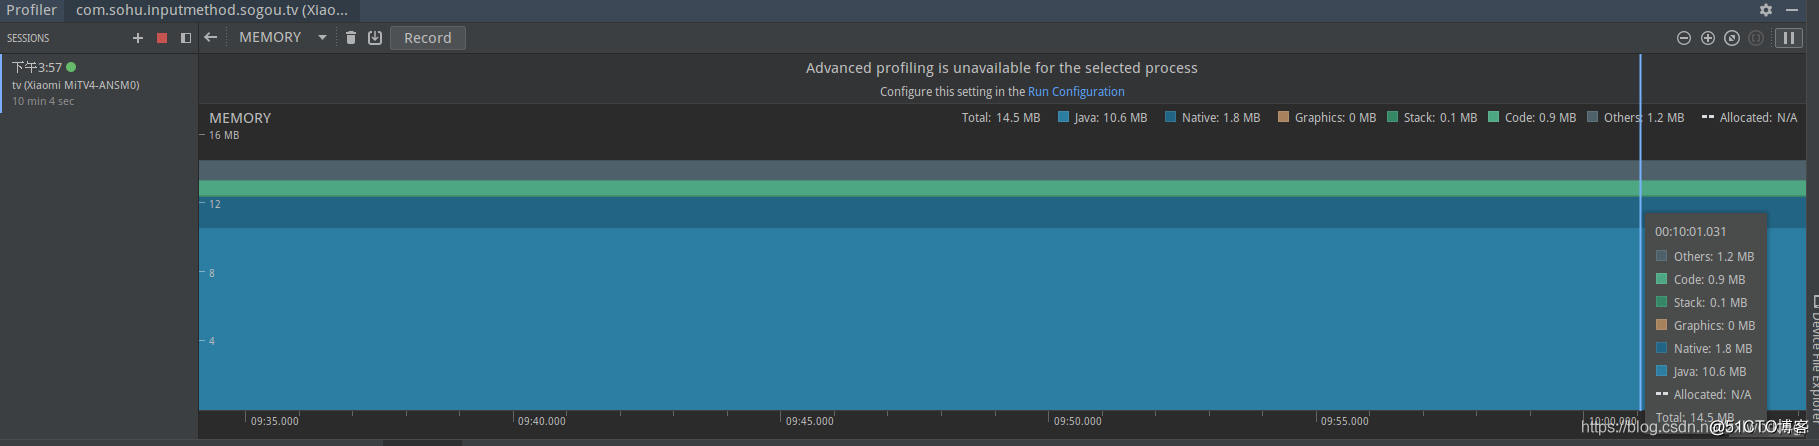Viewport: 1819px width, 446px height.
Task: Select the com.sohu.inputmethod.sogou.tv tab
Action: tap(212, 10)
